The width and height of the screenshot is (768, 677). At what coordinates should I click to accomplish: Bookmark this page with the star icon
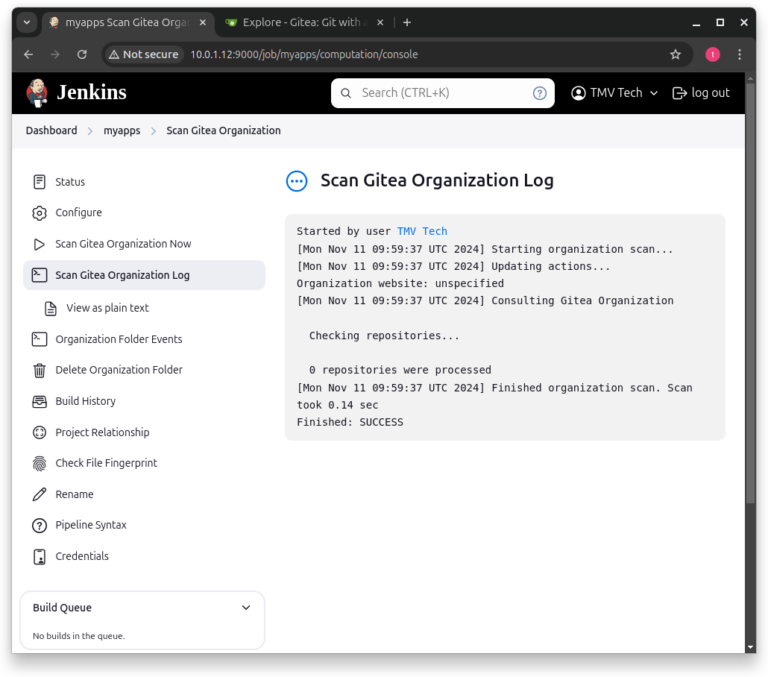click(x=675, y=54)
